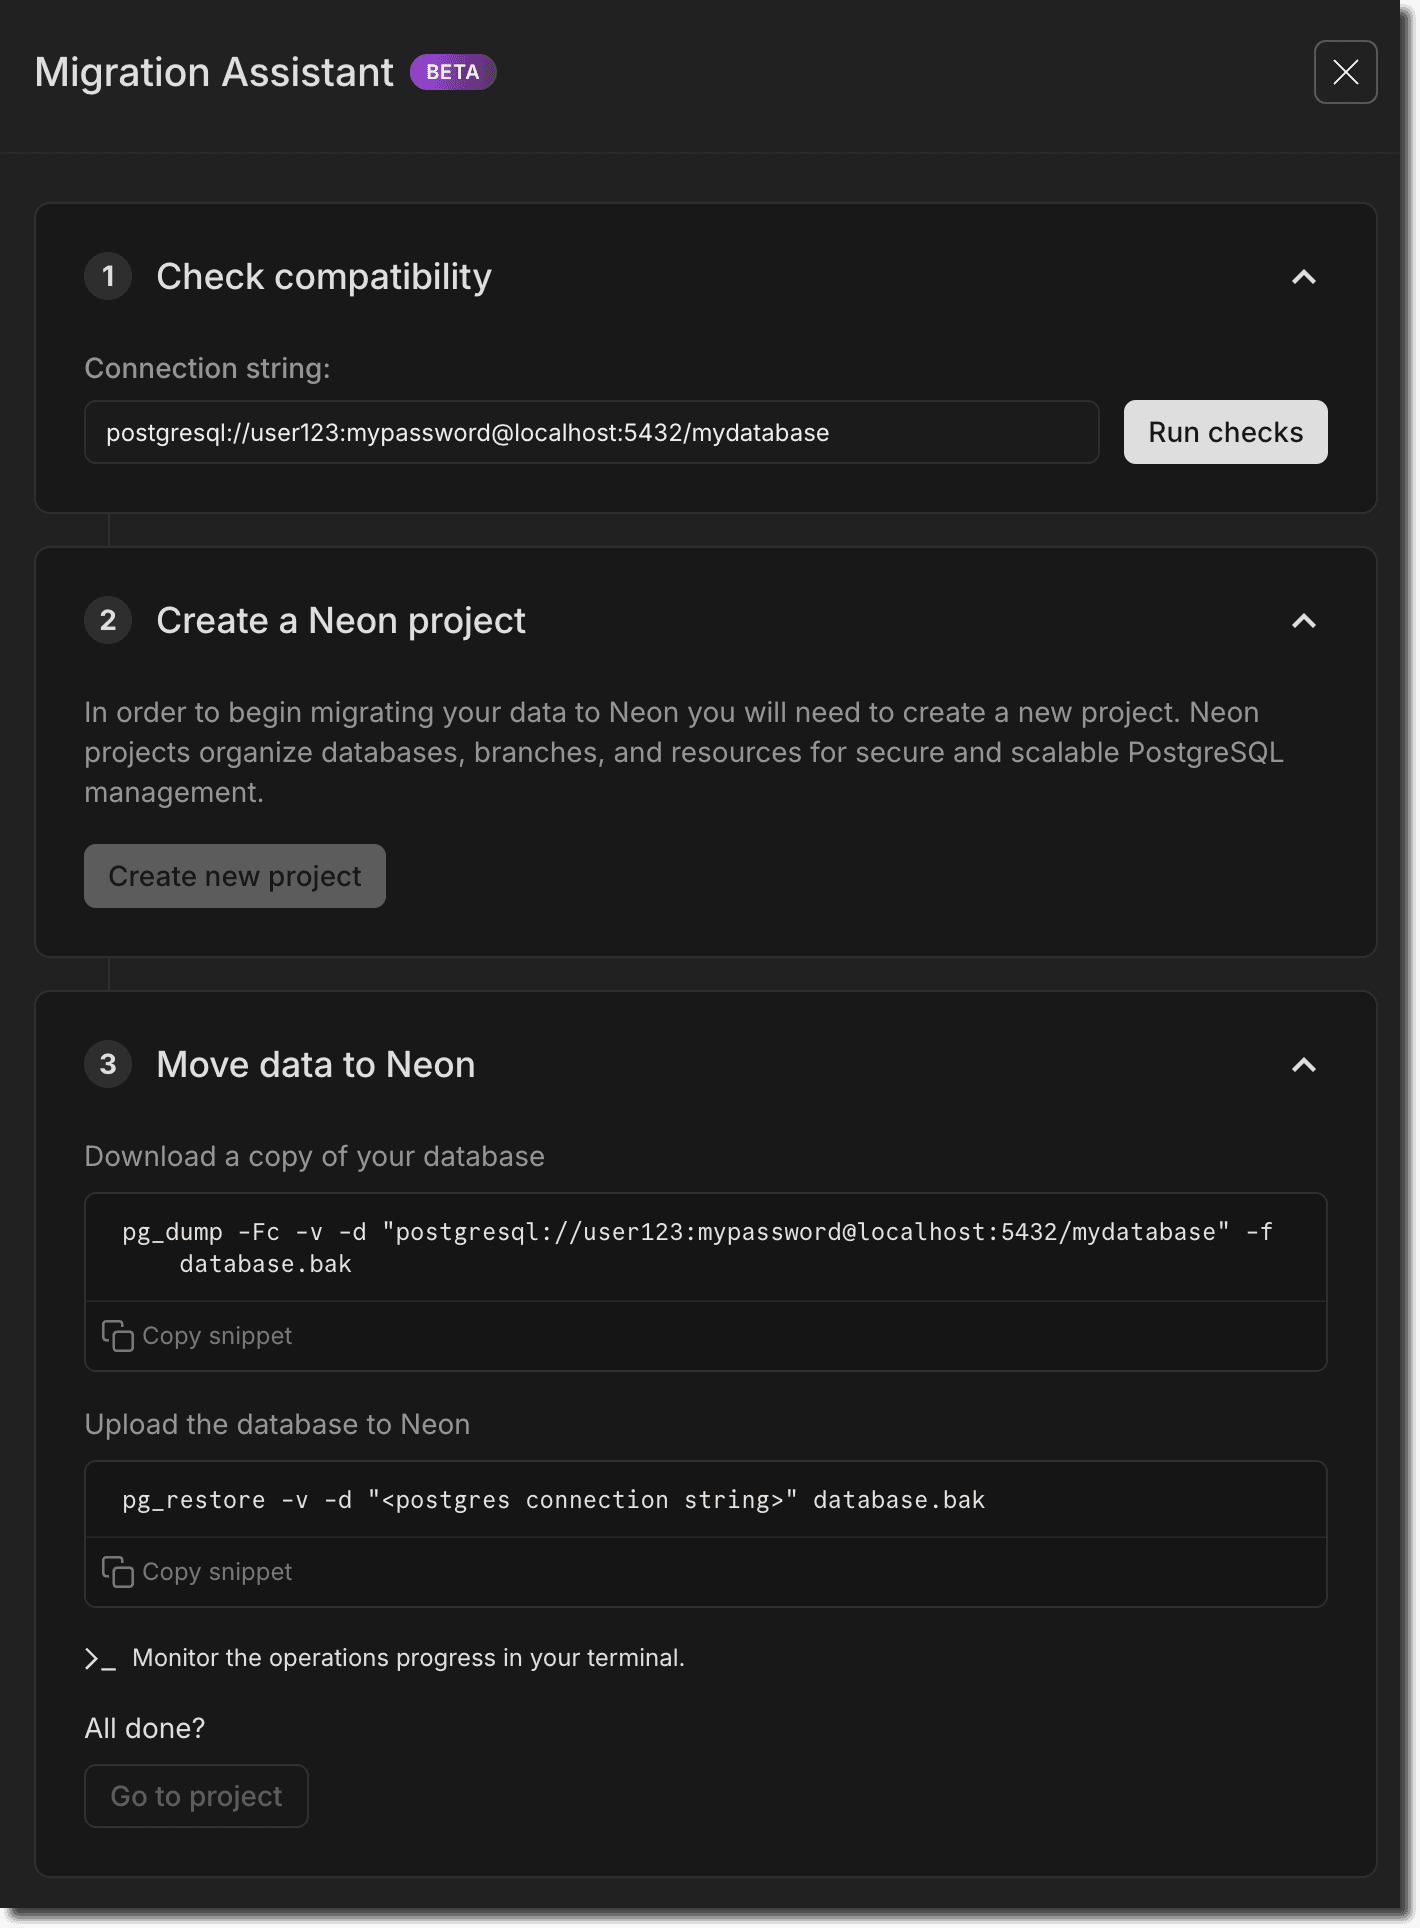The height and width of the screenshot is (1928, 1420).
Task: Close the Migration Assistant dialog
Action: click(x=1345, y=72)
